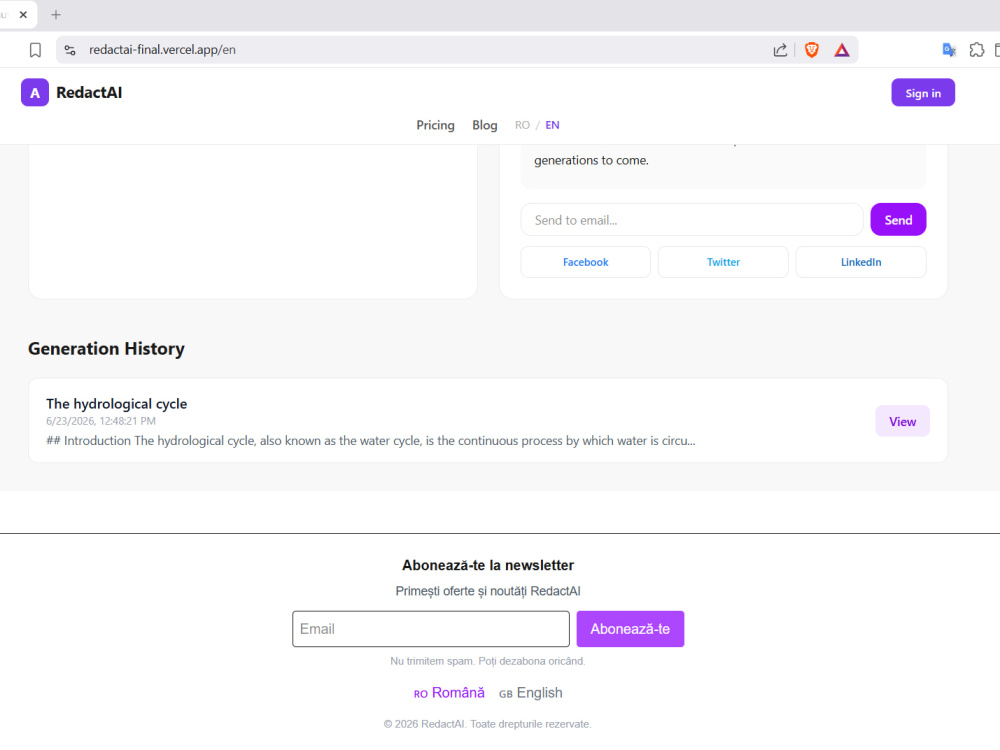Share to Facebook
Image resolution: width=1000 pixels, height=750 pixels.
(x=585, y=262)
